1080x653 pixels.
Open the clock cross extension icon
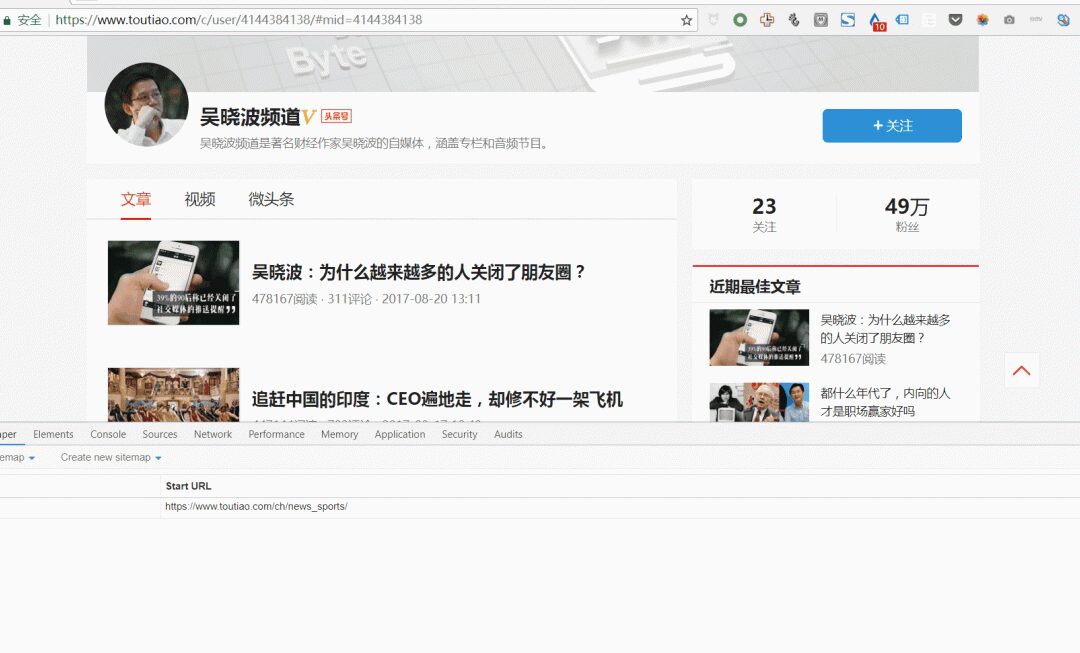click(767, 20)
